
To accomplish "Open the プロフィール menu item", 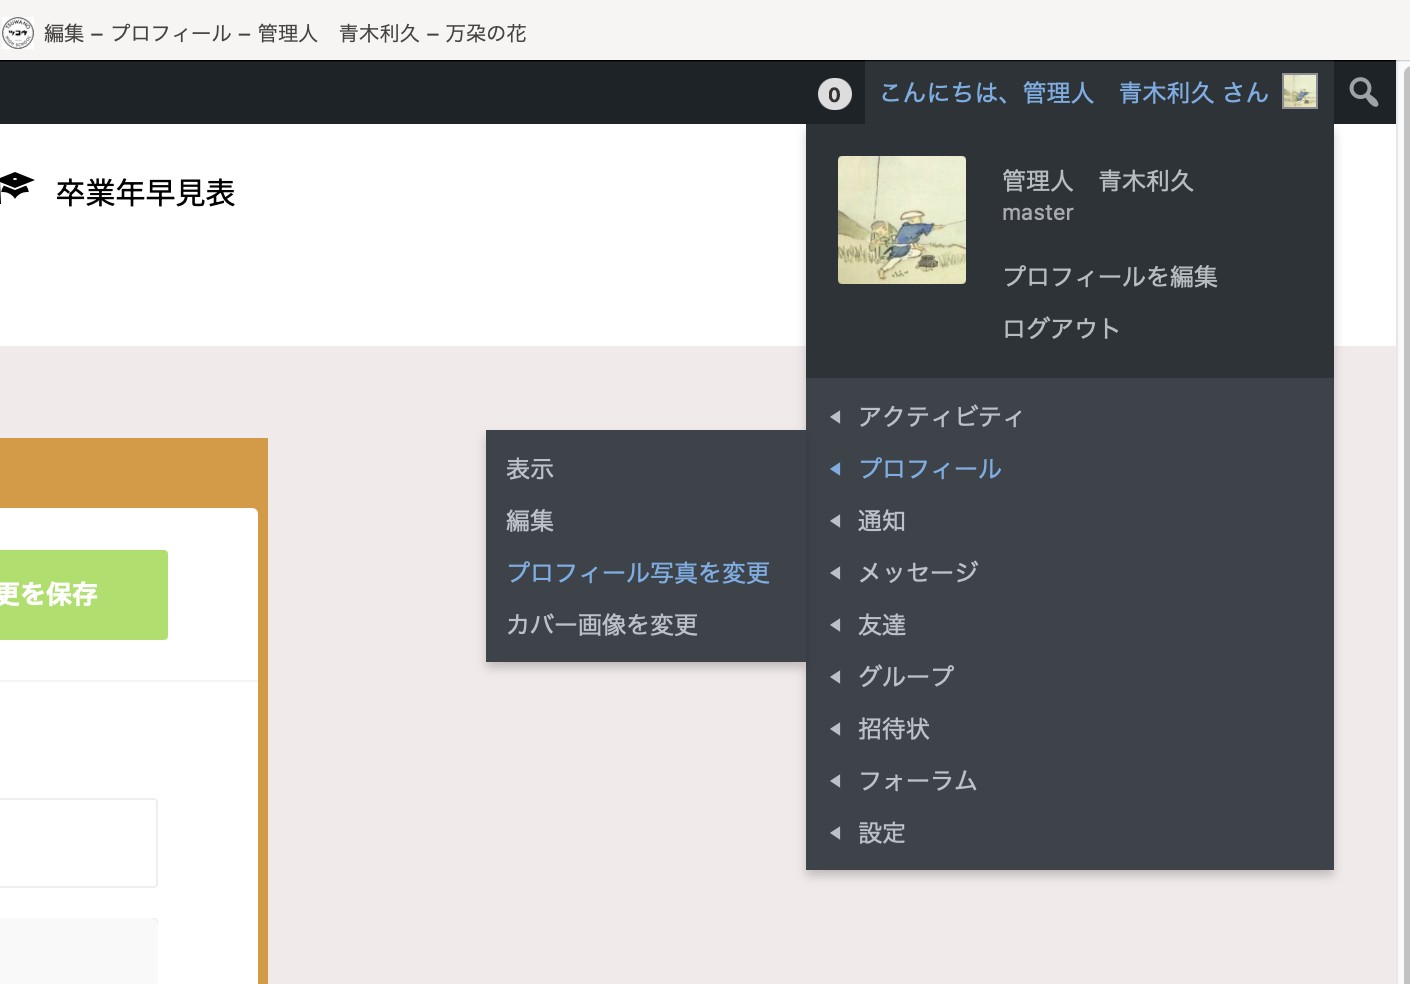I will [929, 469].
